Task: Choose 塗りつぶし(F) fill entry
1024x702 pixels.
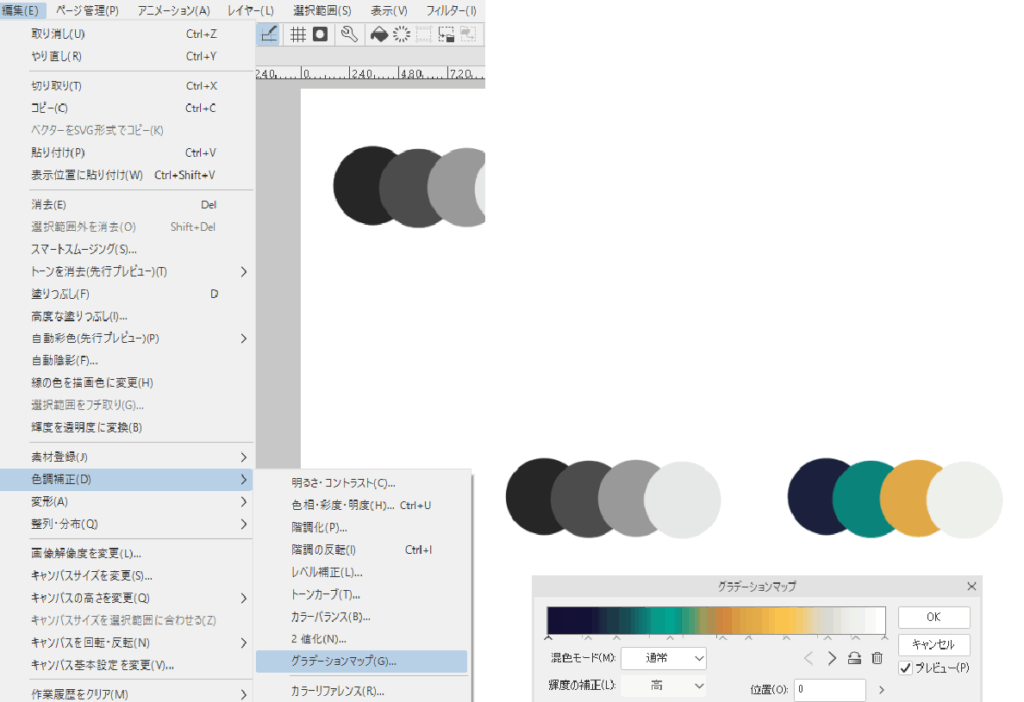Action: (x=126, y=294)
